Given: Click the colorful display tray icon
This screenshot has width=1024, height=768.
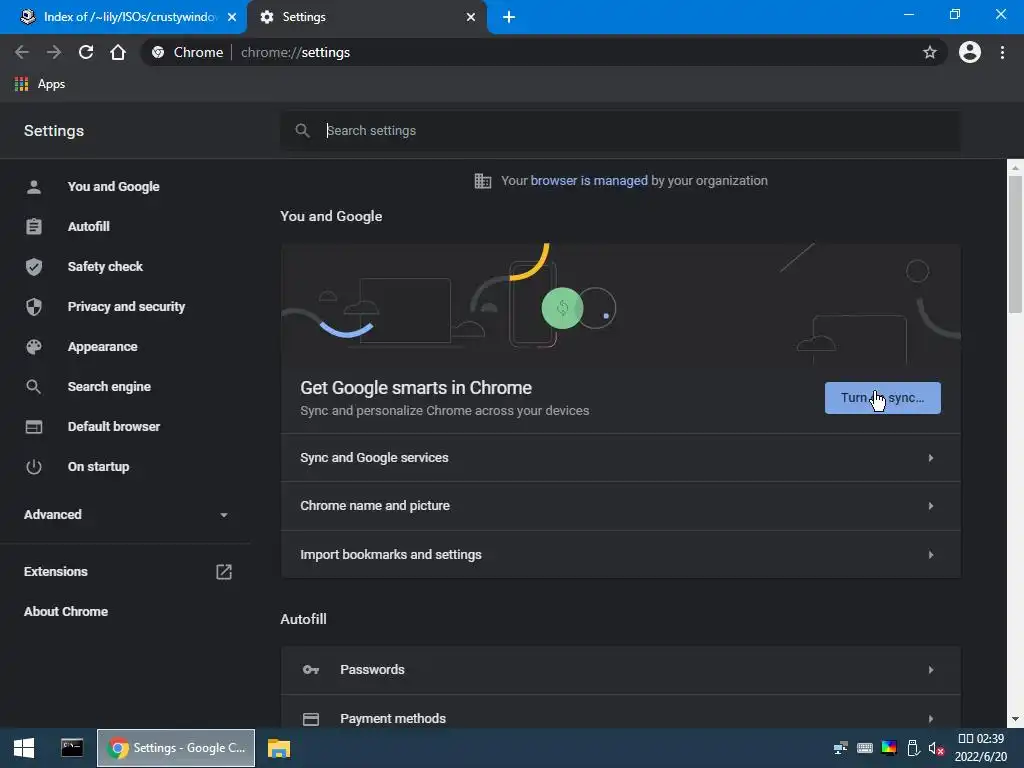Looking at the screenshot, I should (x=889, y=748).
